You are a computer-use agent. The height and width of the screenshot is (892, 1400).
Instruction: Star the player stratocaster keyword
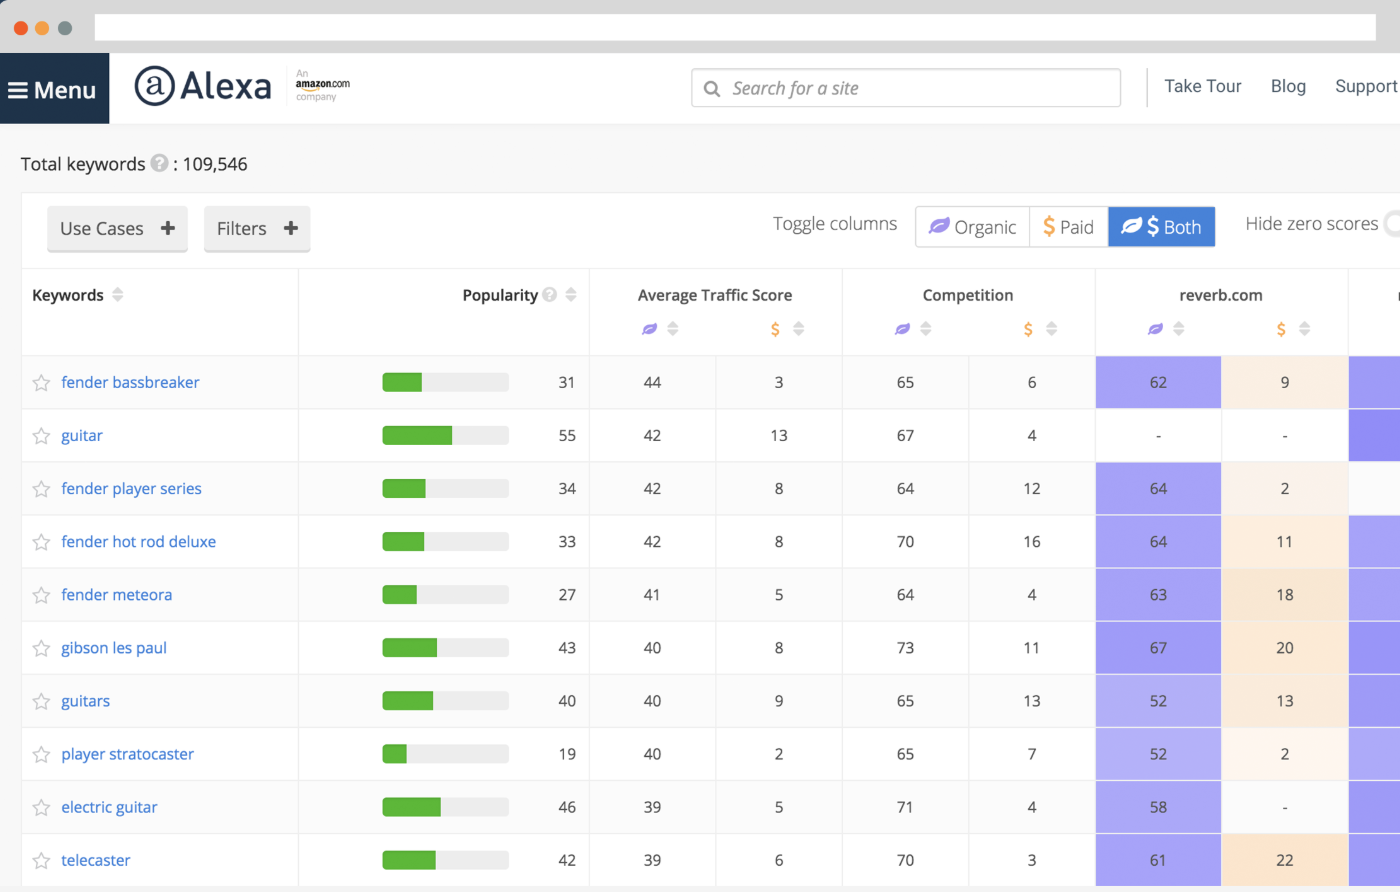click(41, 754)
